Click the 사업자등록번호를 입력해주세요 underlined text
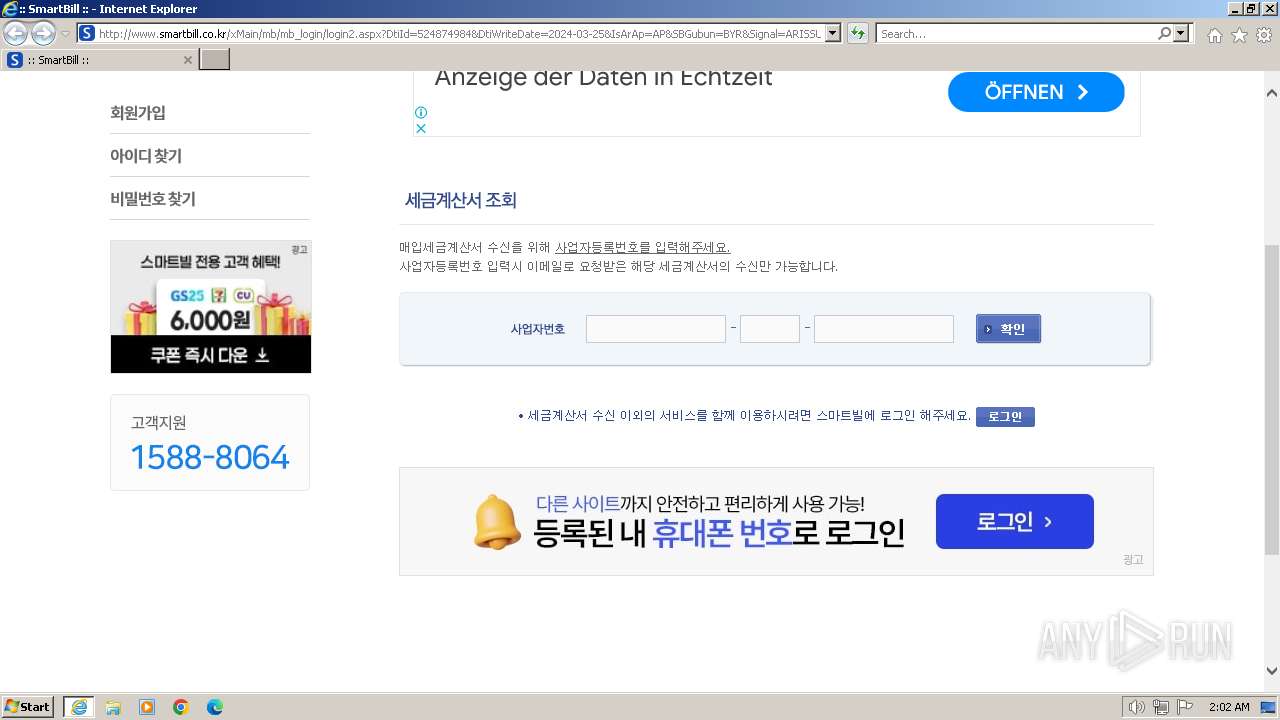Screen dimensions: 1280x720 (x=643, y=247)
